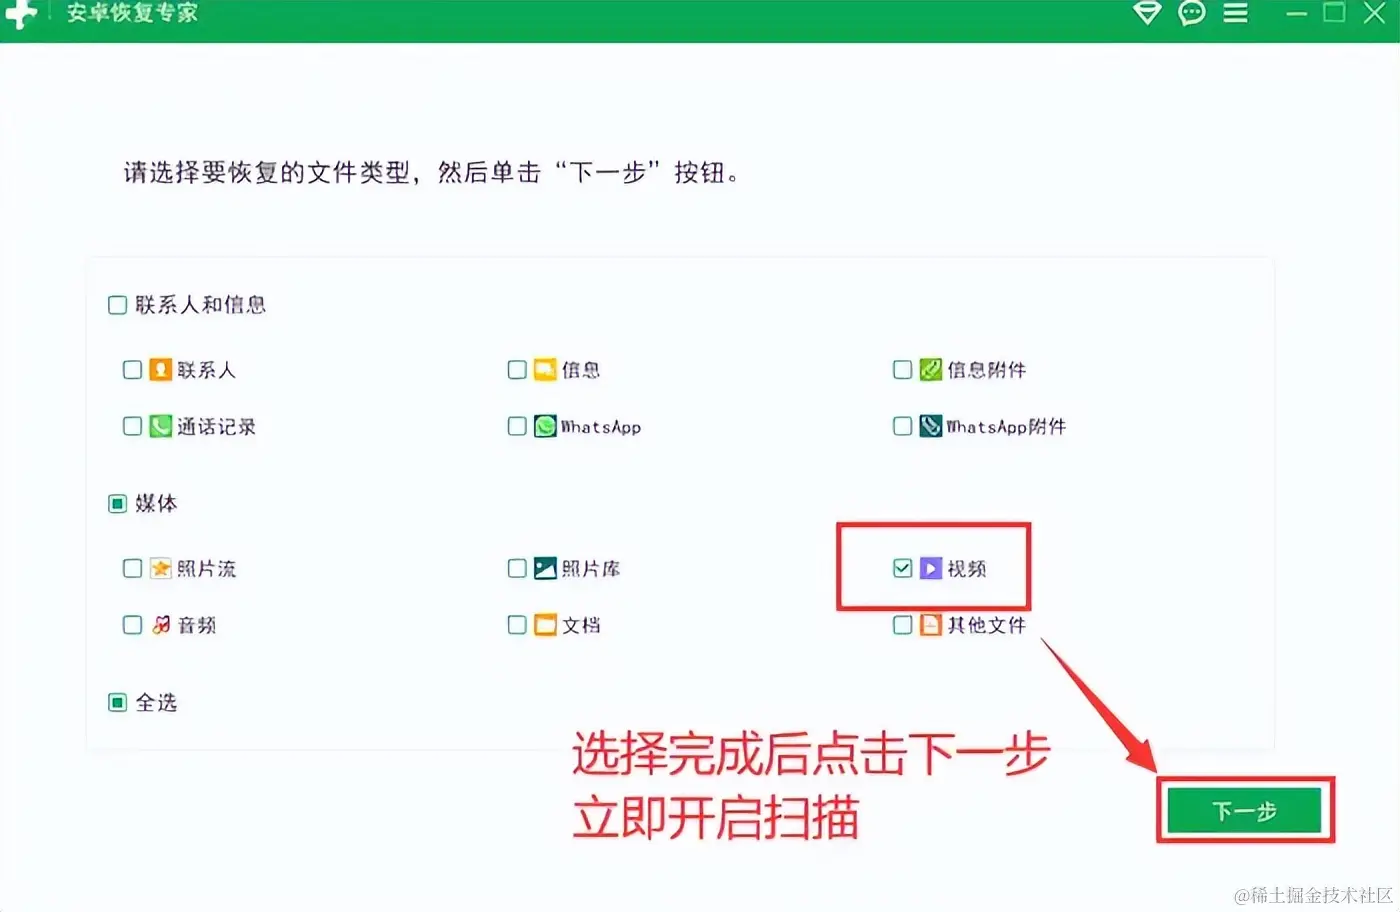
Task: Click the red 音频 music note icon
Action: click(160, 625)
